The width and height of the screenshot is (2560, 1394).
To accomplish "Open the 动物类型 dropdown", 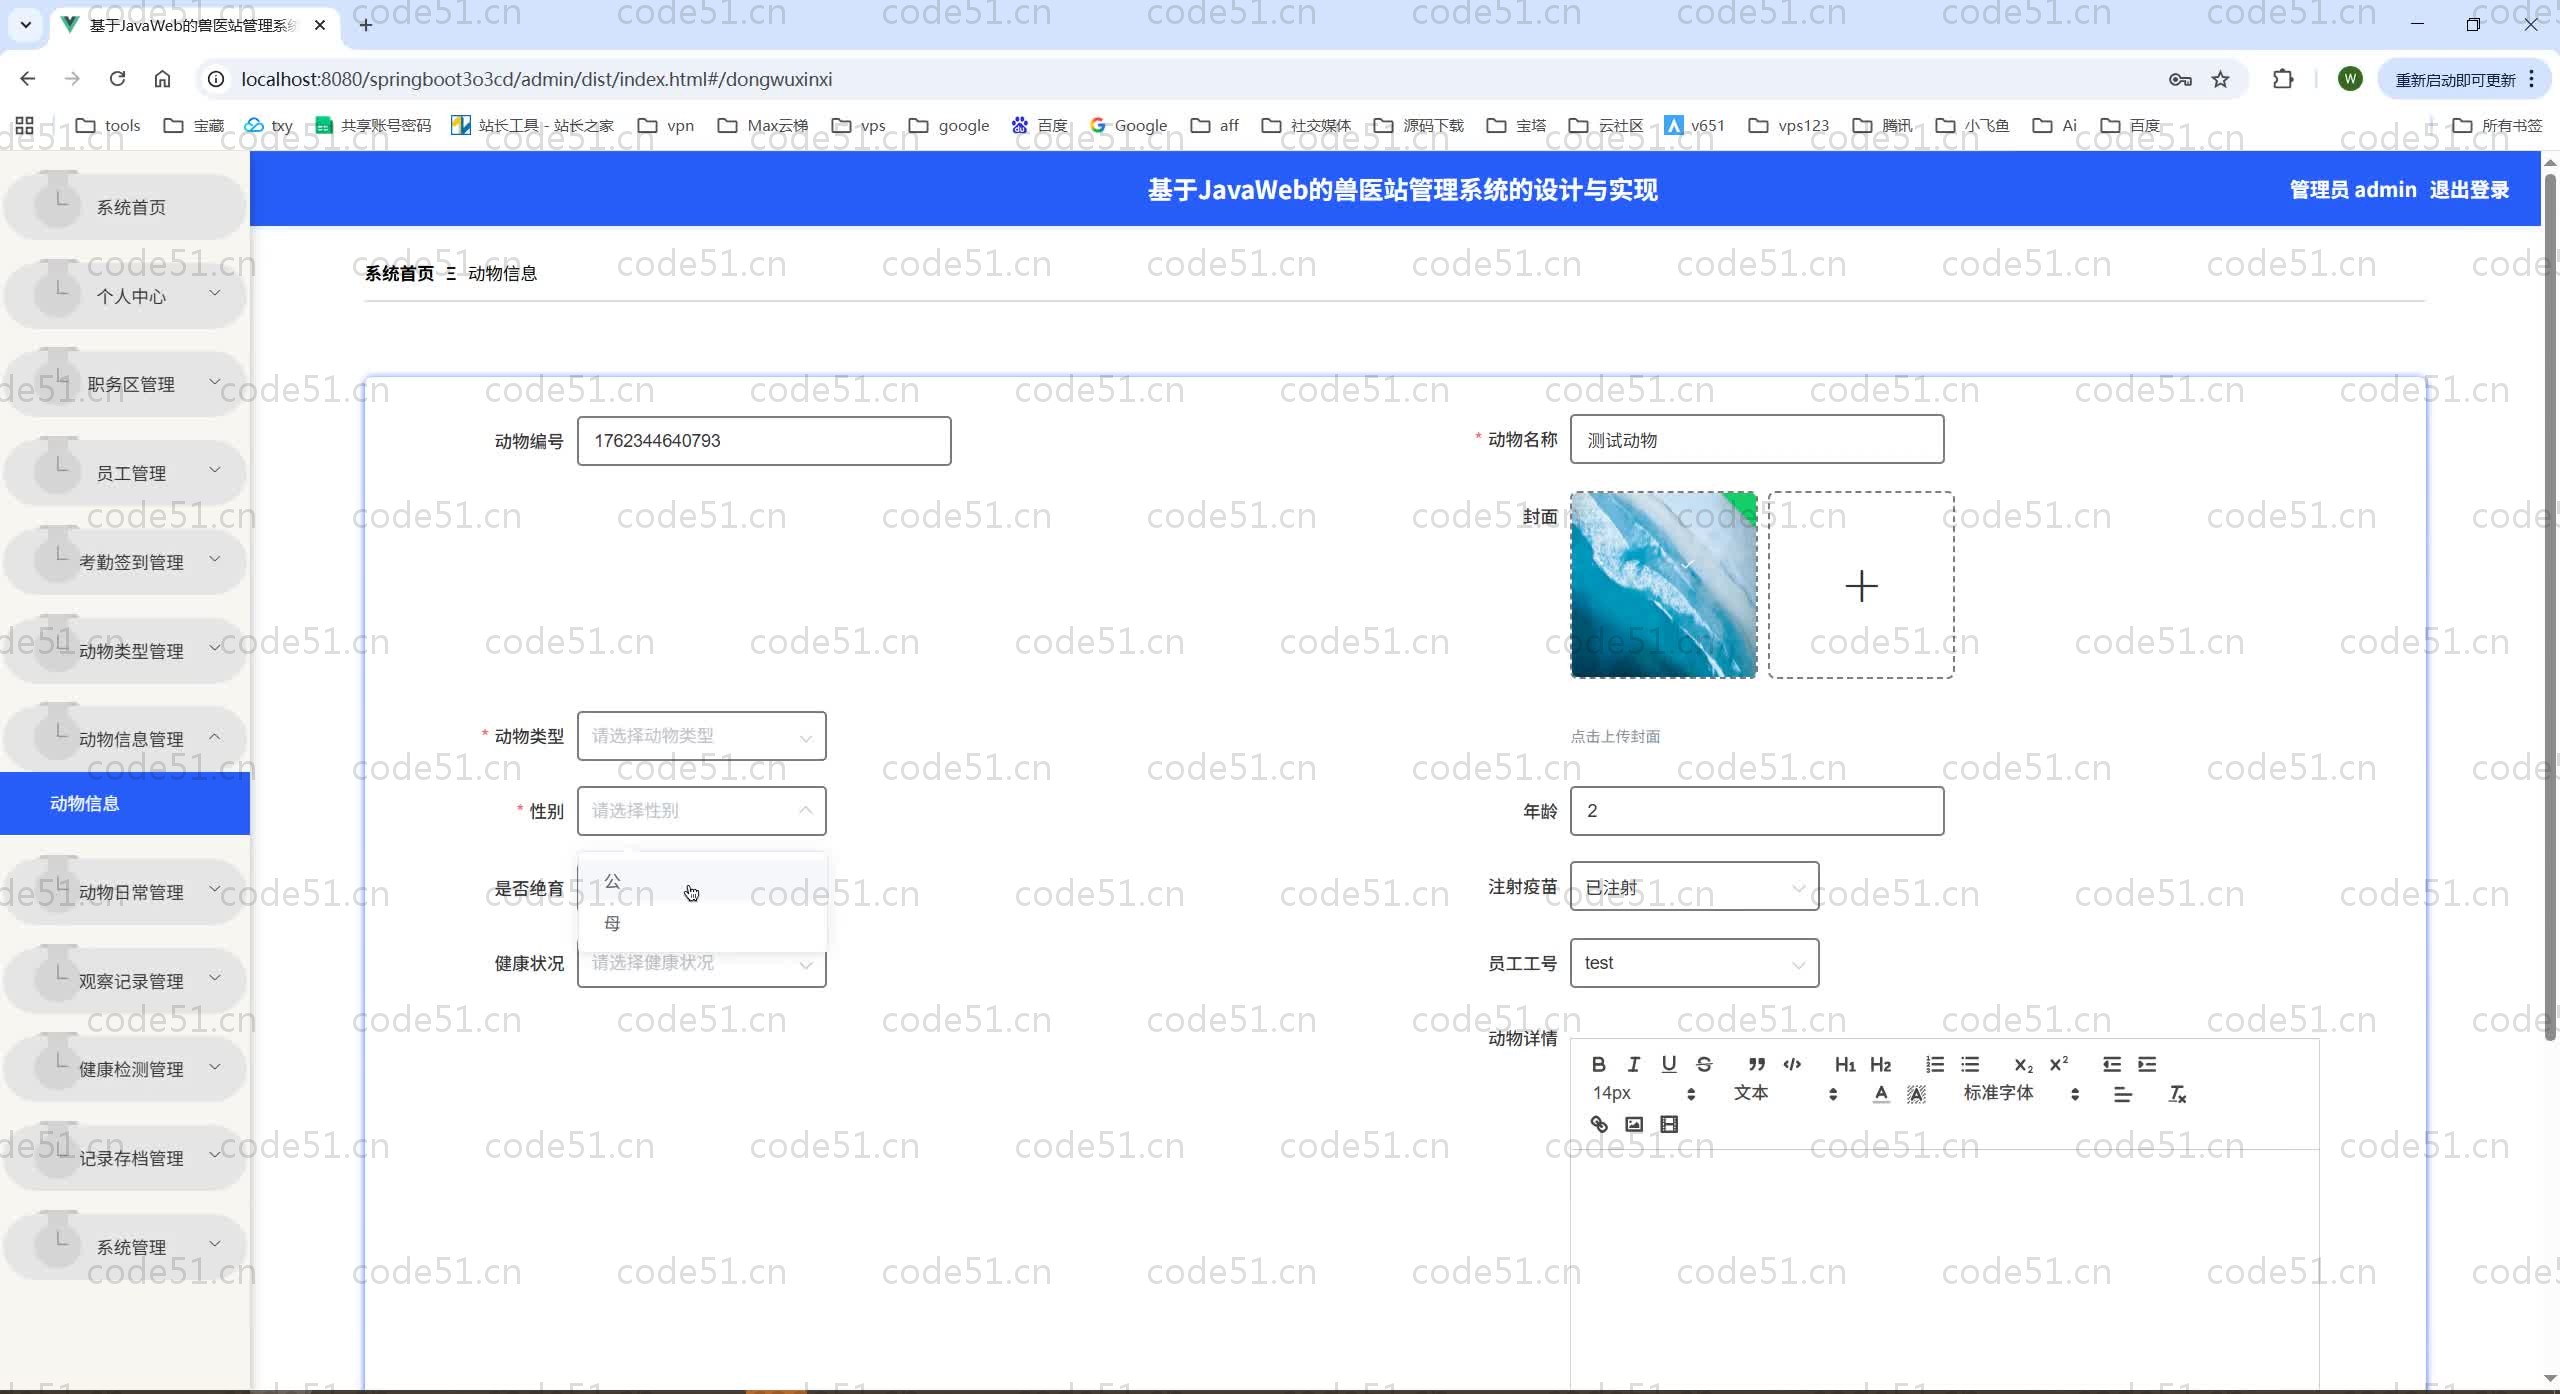I will coord(701,736).
